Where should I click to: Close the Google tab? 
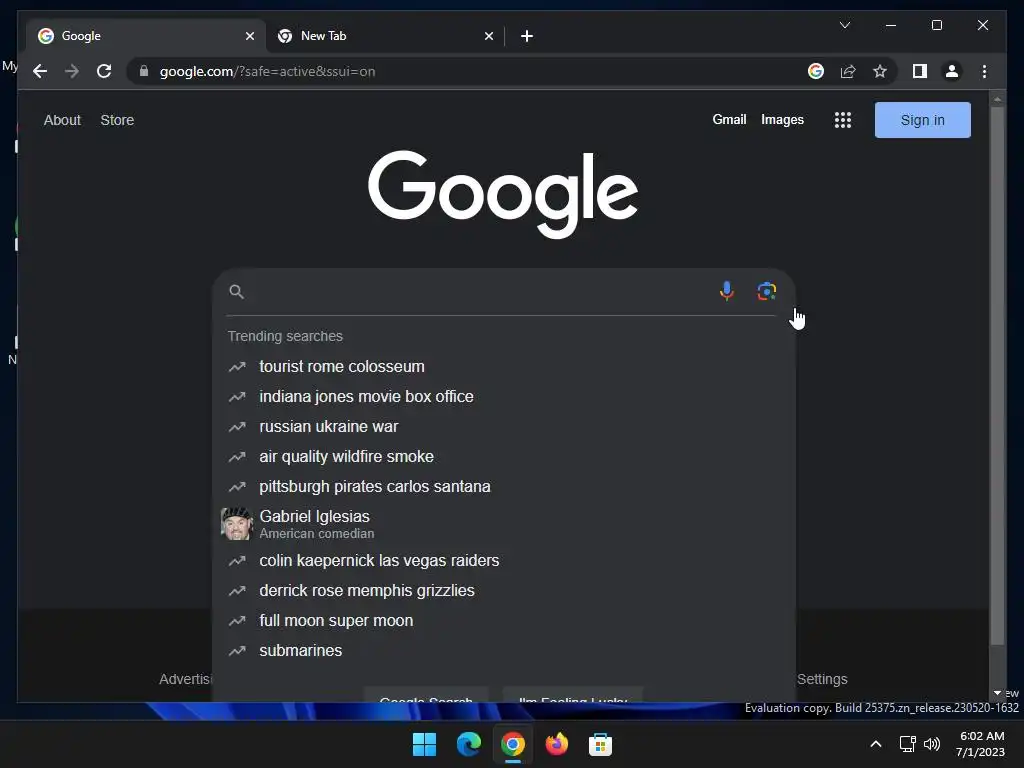249,36
